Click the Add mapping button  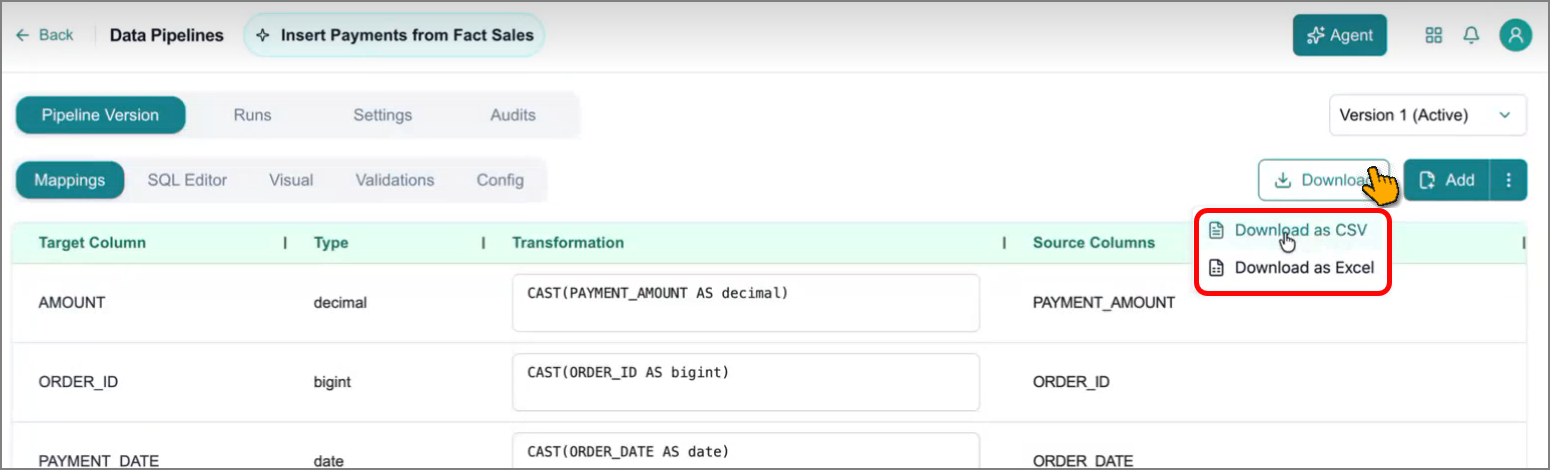pyautogui.click(x=1447, y=180)
